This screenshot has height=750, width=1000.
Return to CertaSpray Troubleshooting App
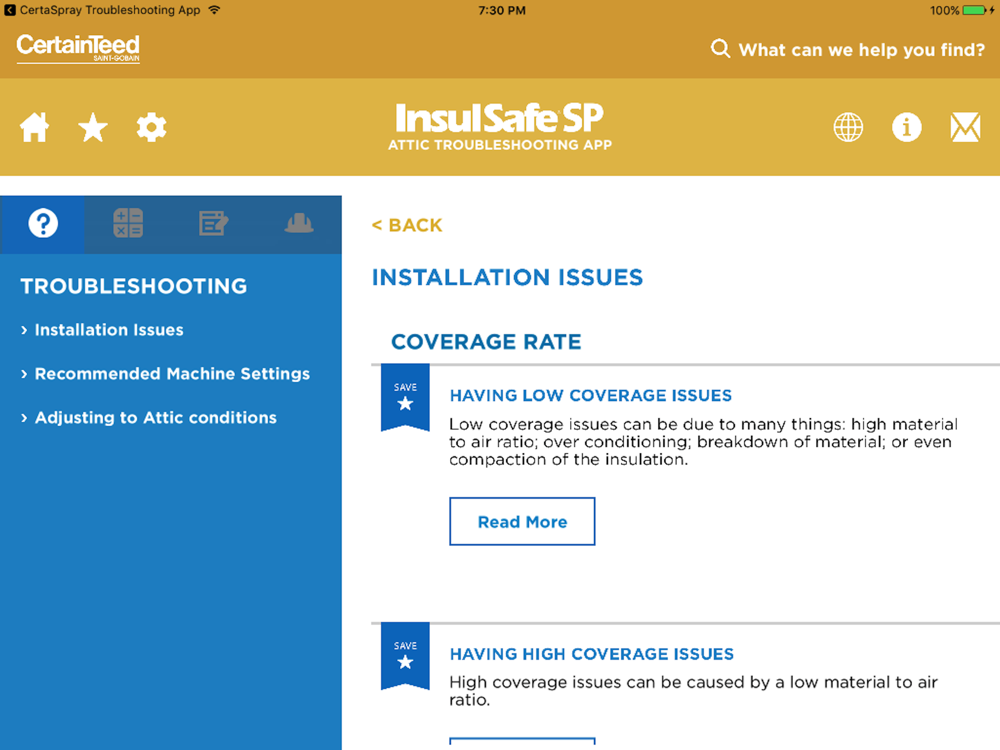[102, 10]
